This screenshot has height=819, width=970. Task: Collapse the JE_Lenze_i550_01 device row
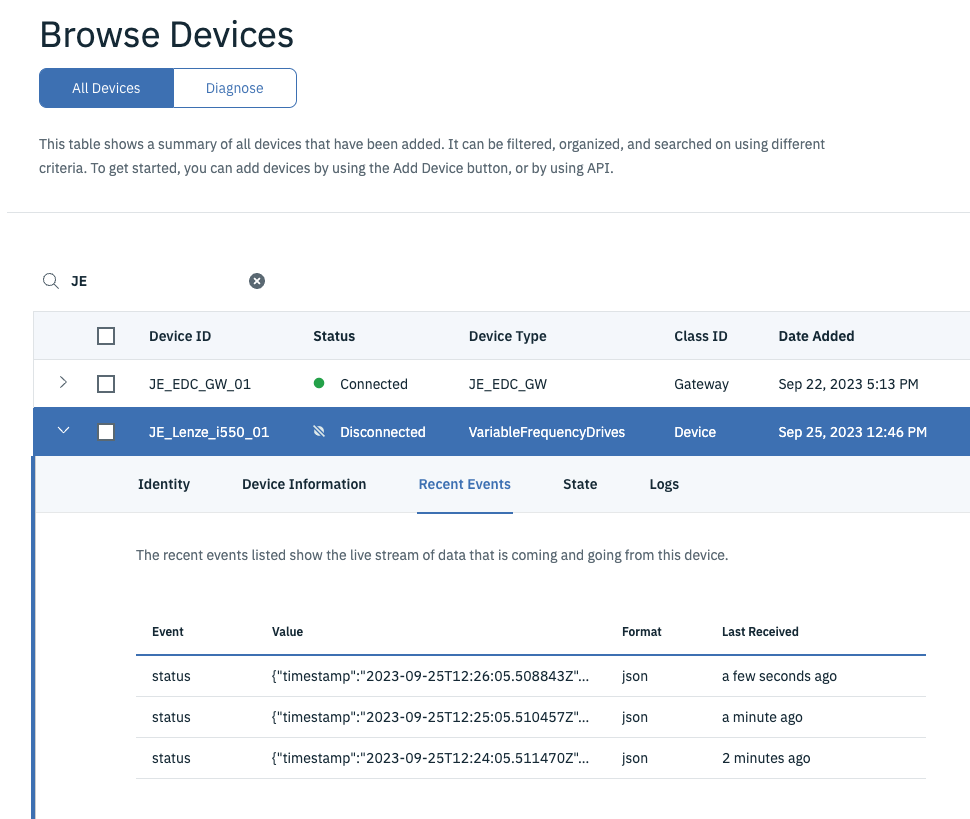pyautogui.click(x=63, y=430)
